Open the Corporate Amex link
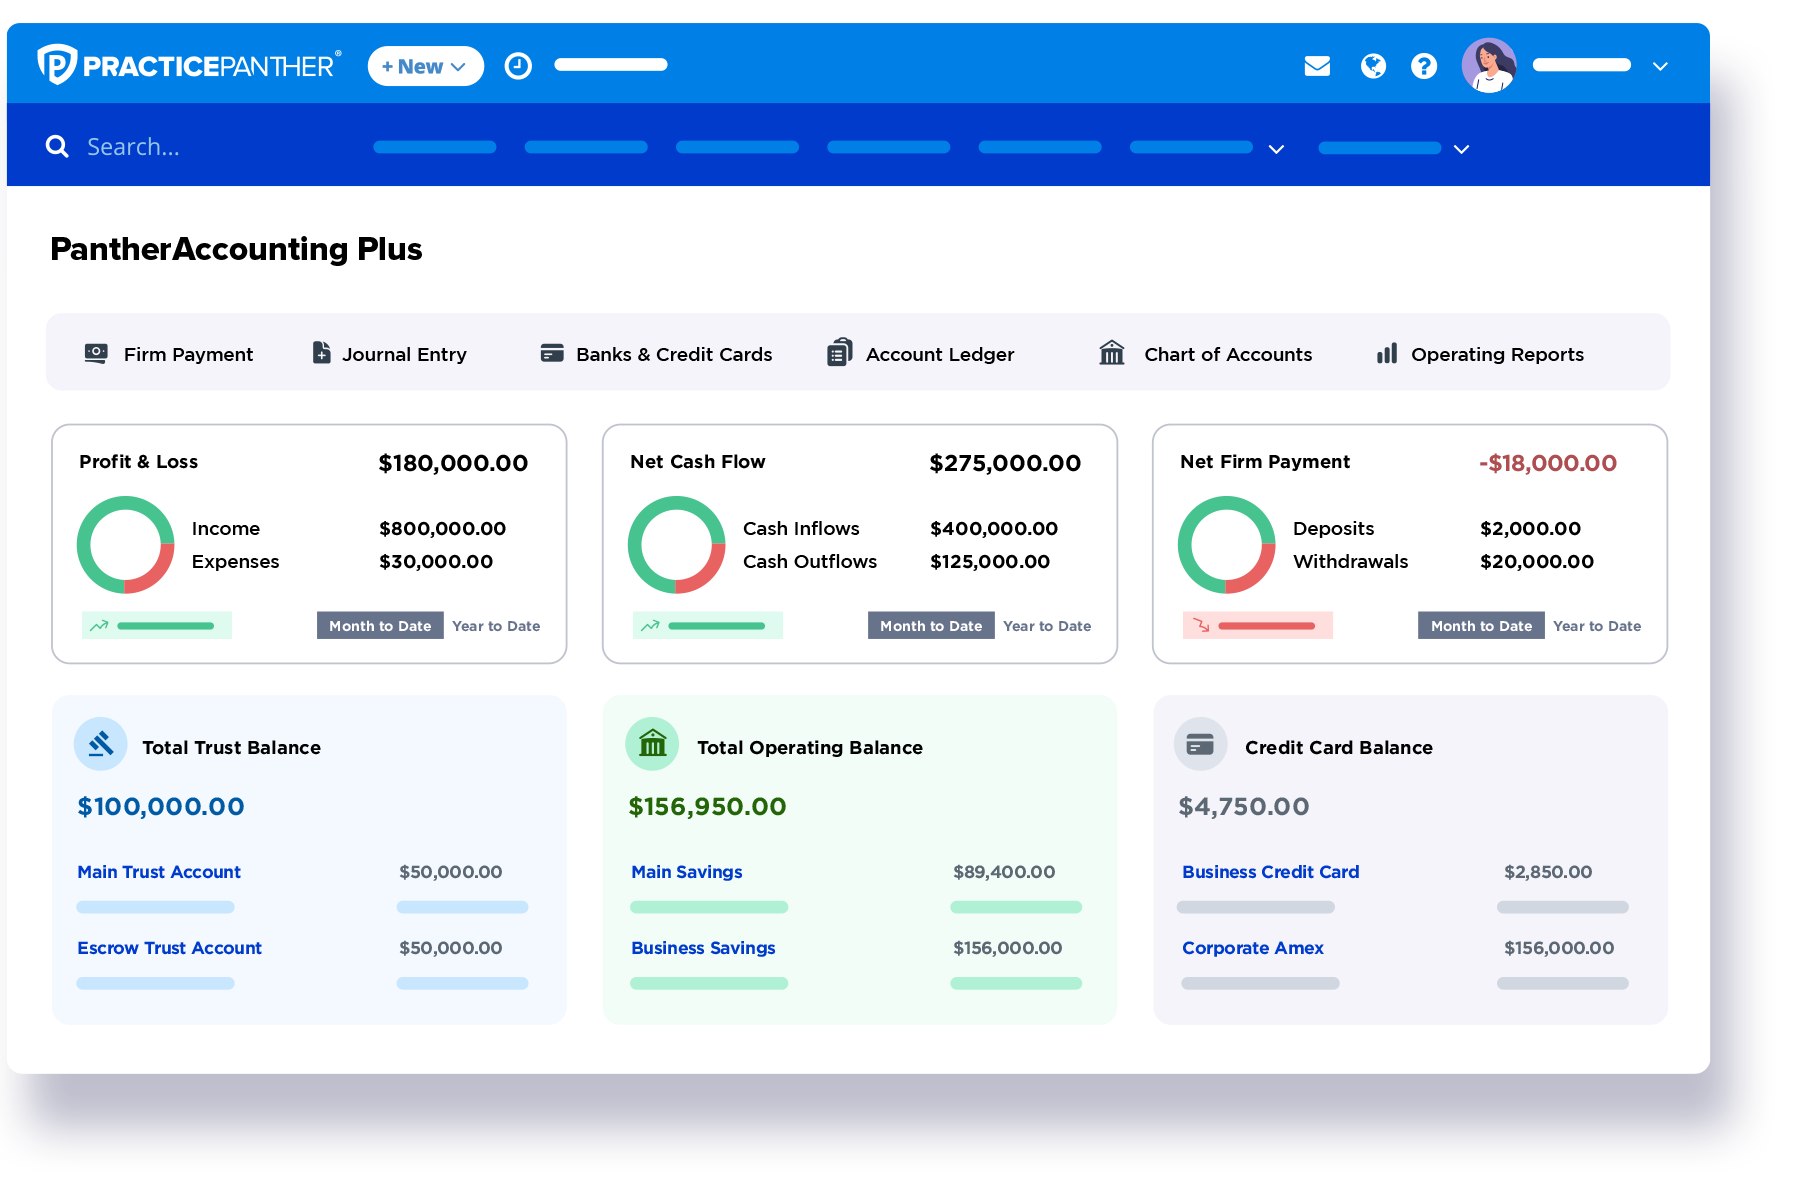The image size is (1800, 1200). pyautogui.click(x=1252, y=948)
